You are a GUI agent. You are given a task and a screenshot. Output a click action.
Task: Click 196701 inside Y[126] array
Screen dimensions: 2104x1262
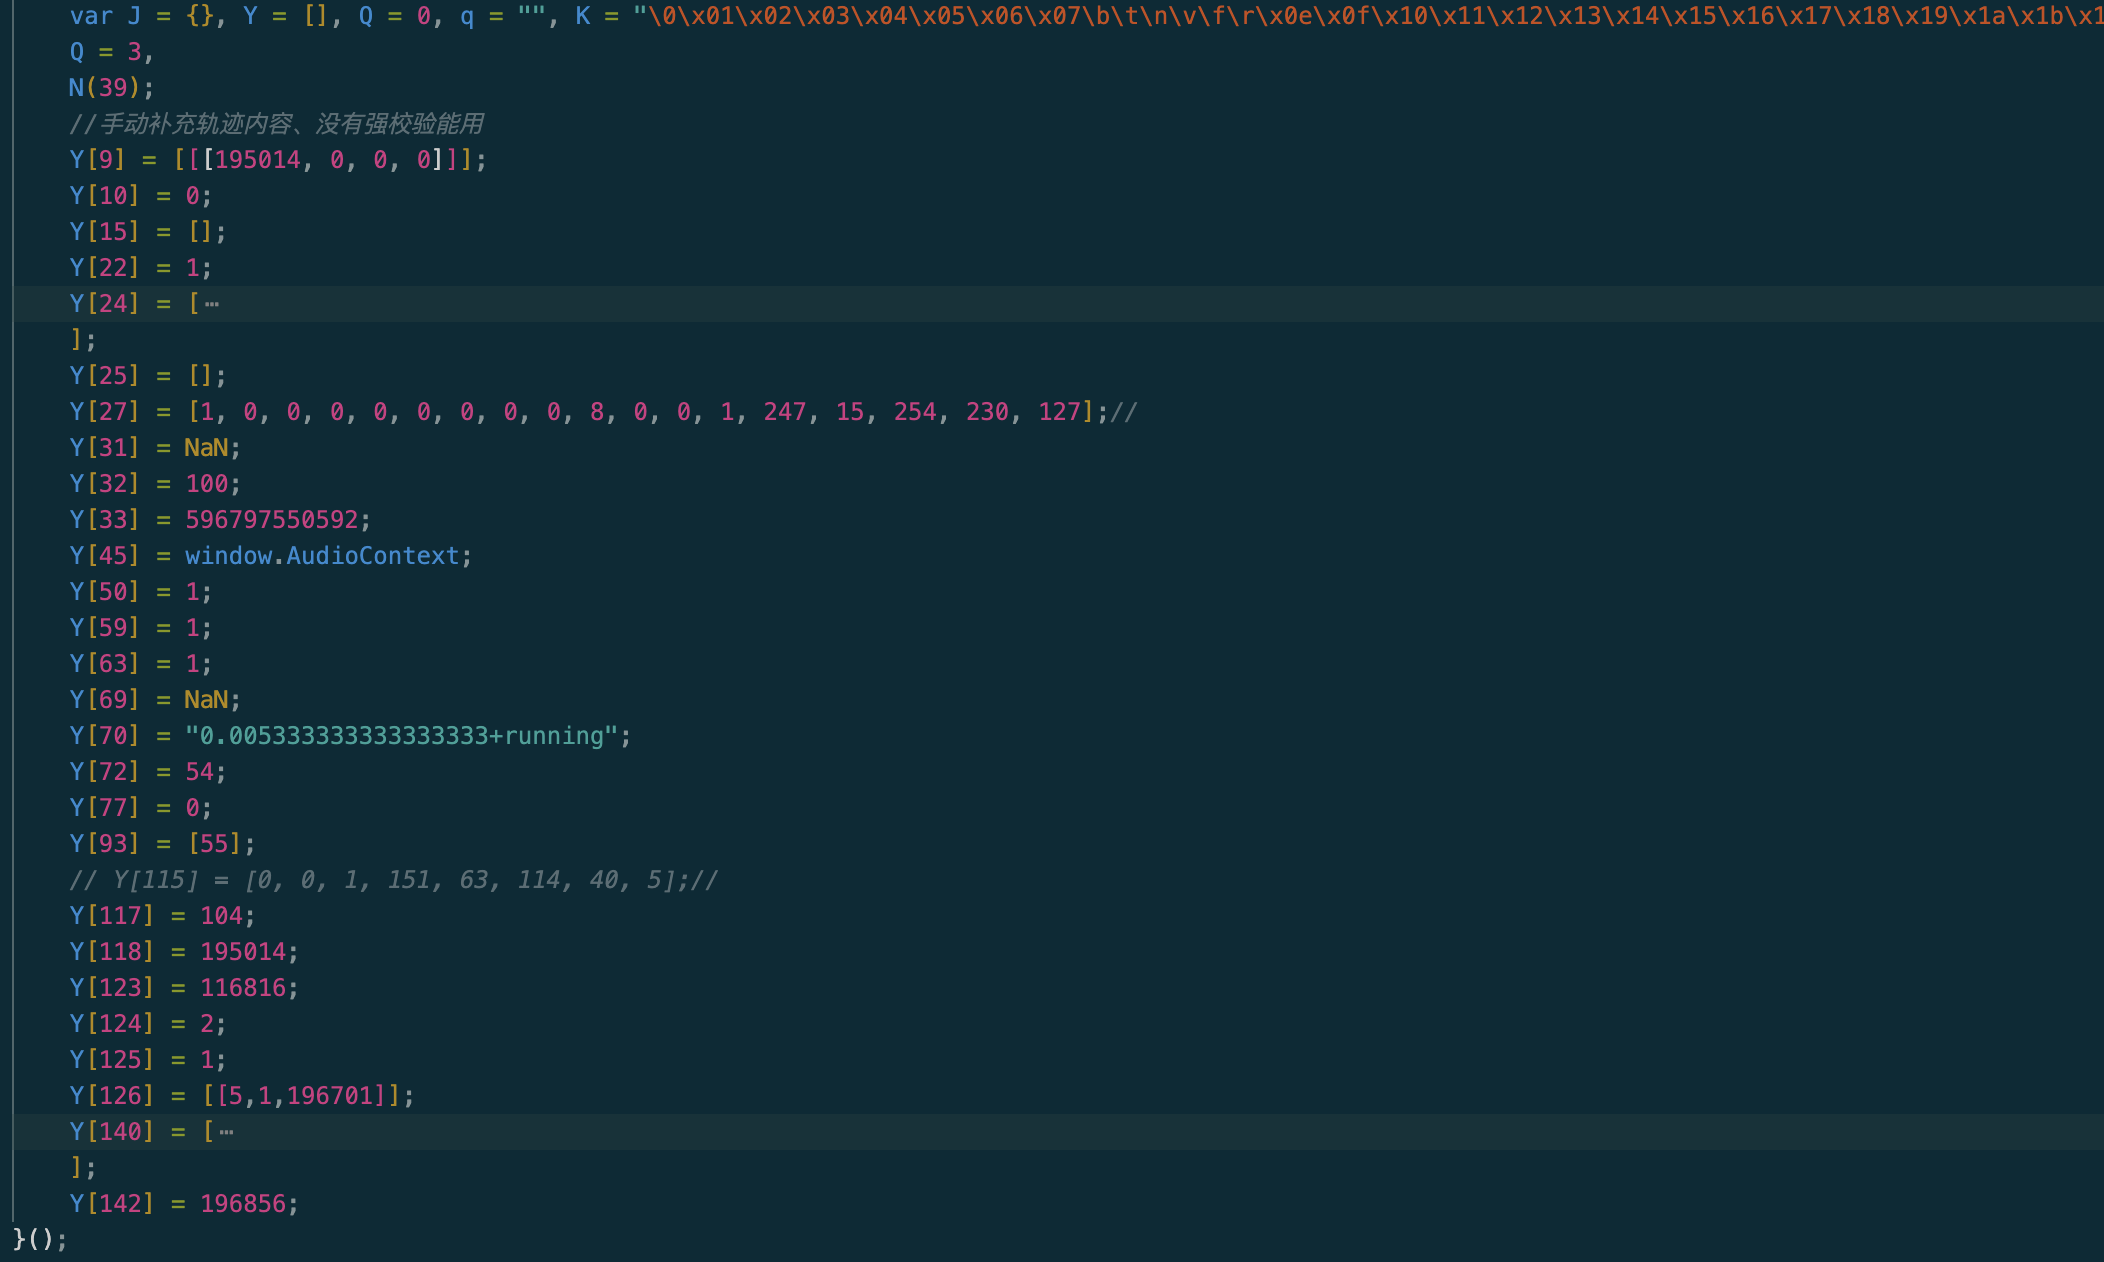tap(330, 1096)
